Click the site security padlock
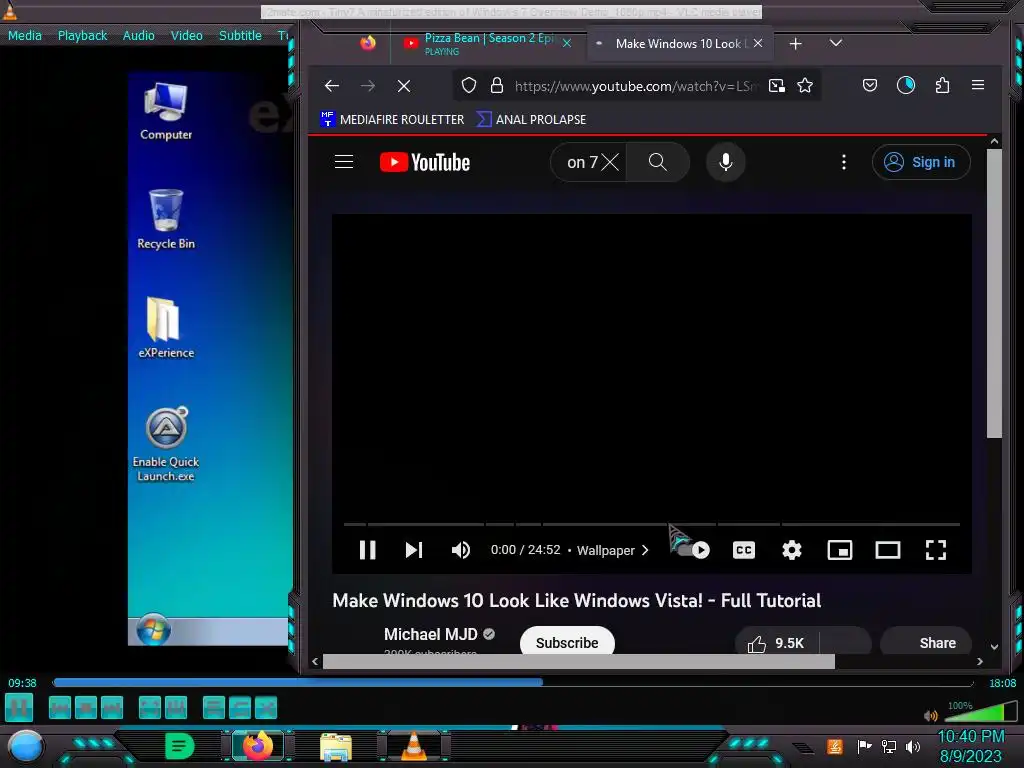 coord(496,86)
